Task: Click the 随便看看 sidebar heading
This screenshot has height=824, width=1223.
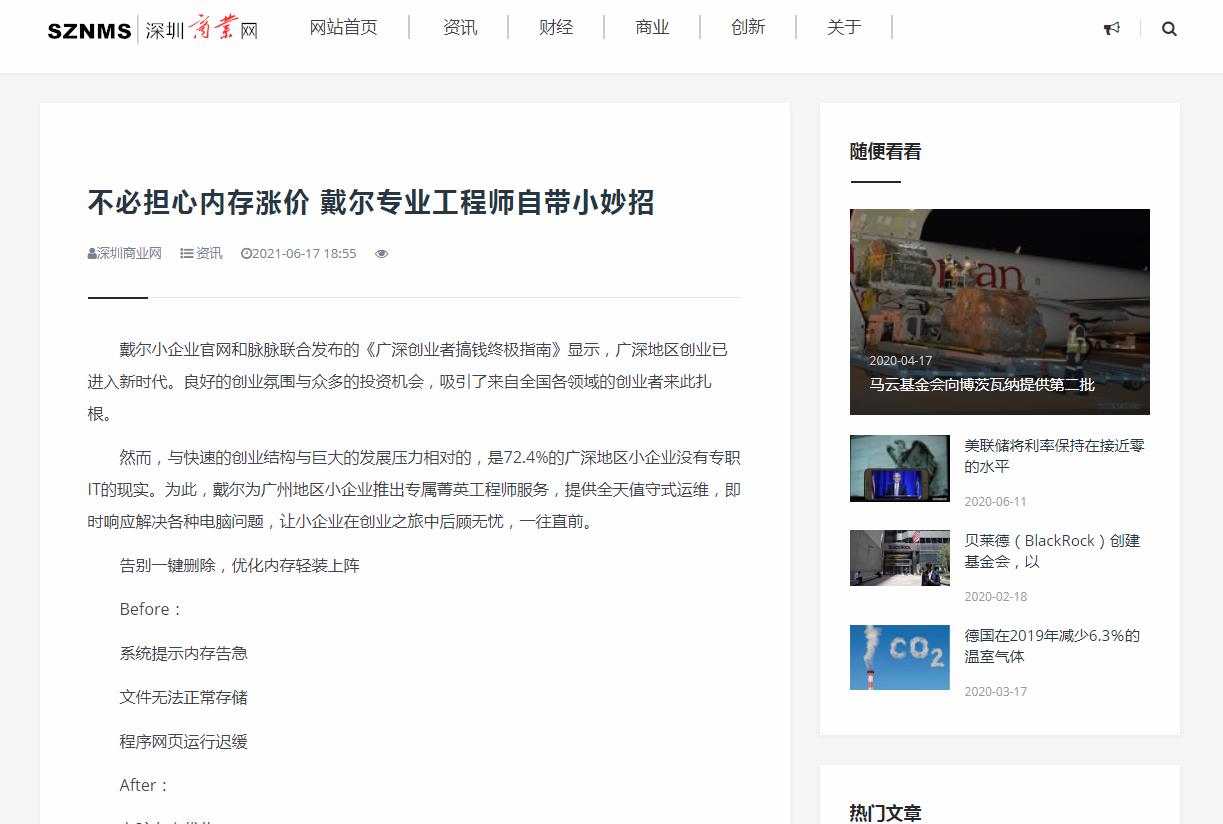Action: coord(886,152)
